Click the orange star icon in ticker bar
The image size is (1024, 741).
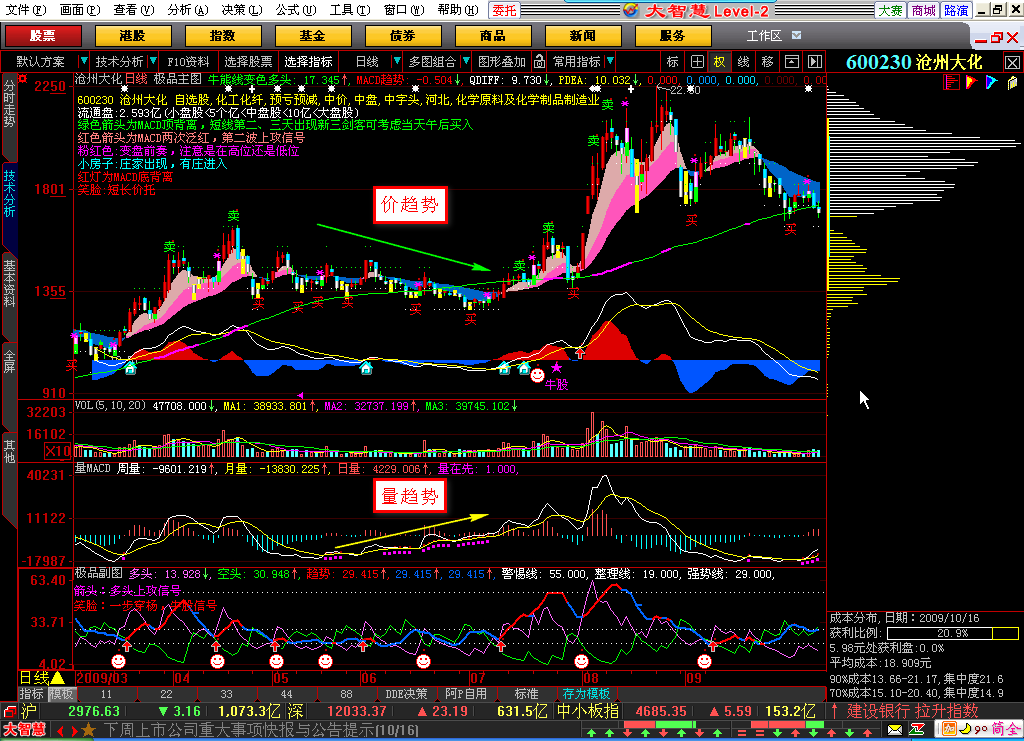click(x=89, y=730)
